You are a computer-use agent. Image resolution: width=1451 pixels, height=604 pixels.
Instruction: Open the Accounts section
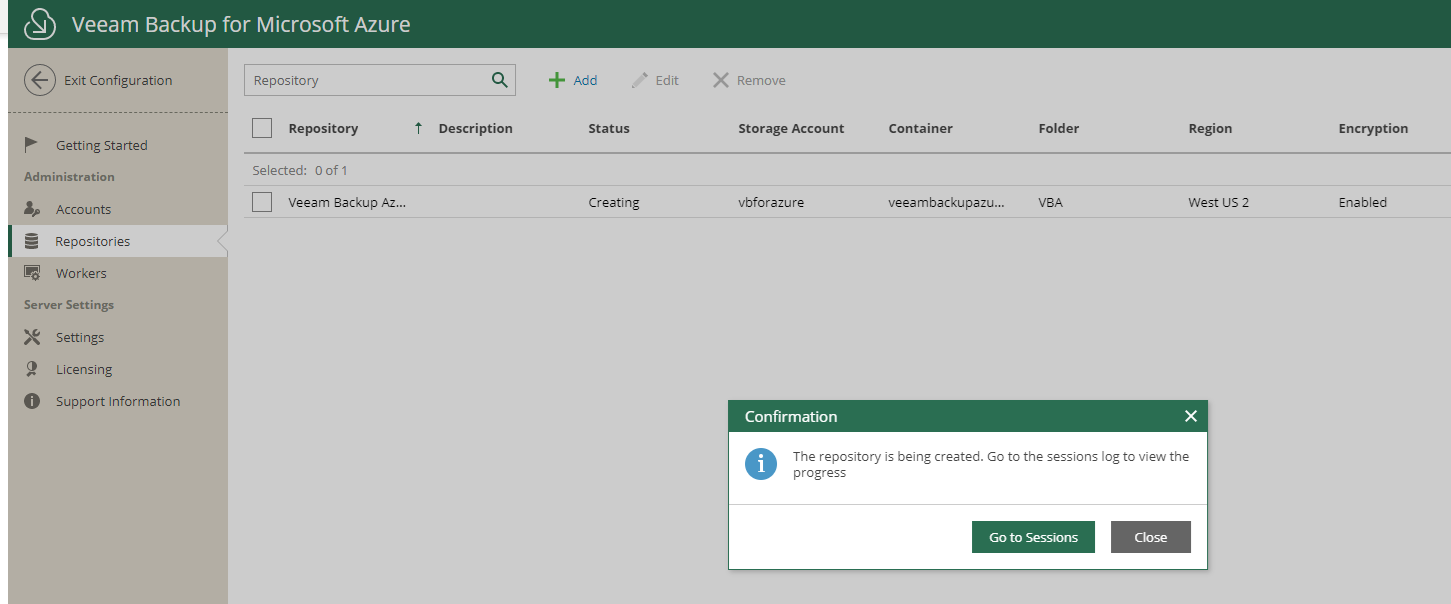84,209
